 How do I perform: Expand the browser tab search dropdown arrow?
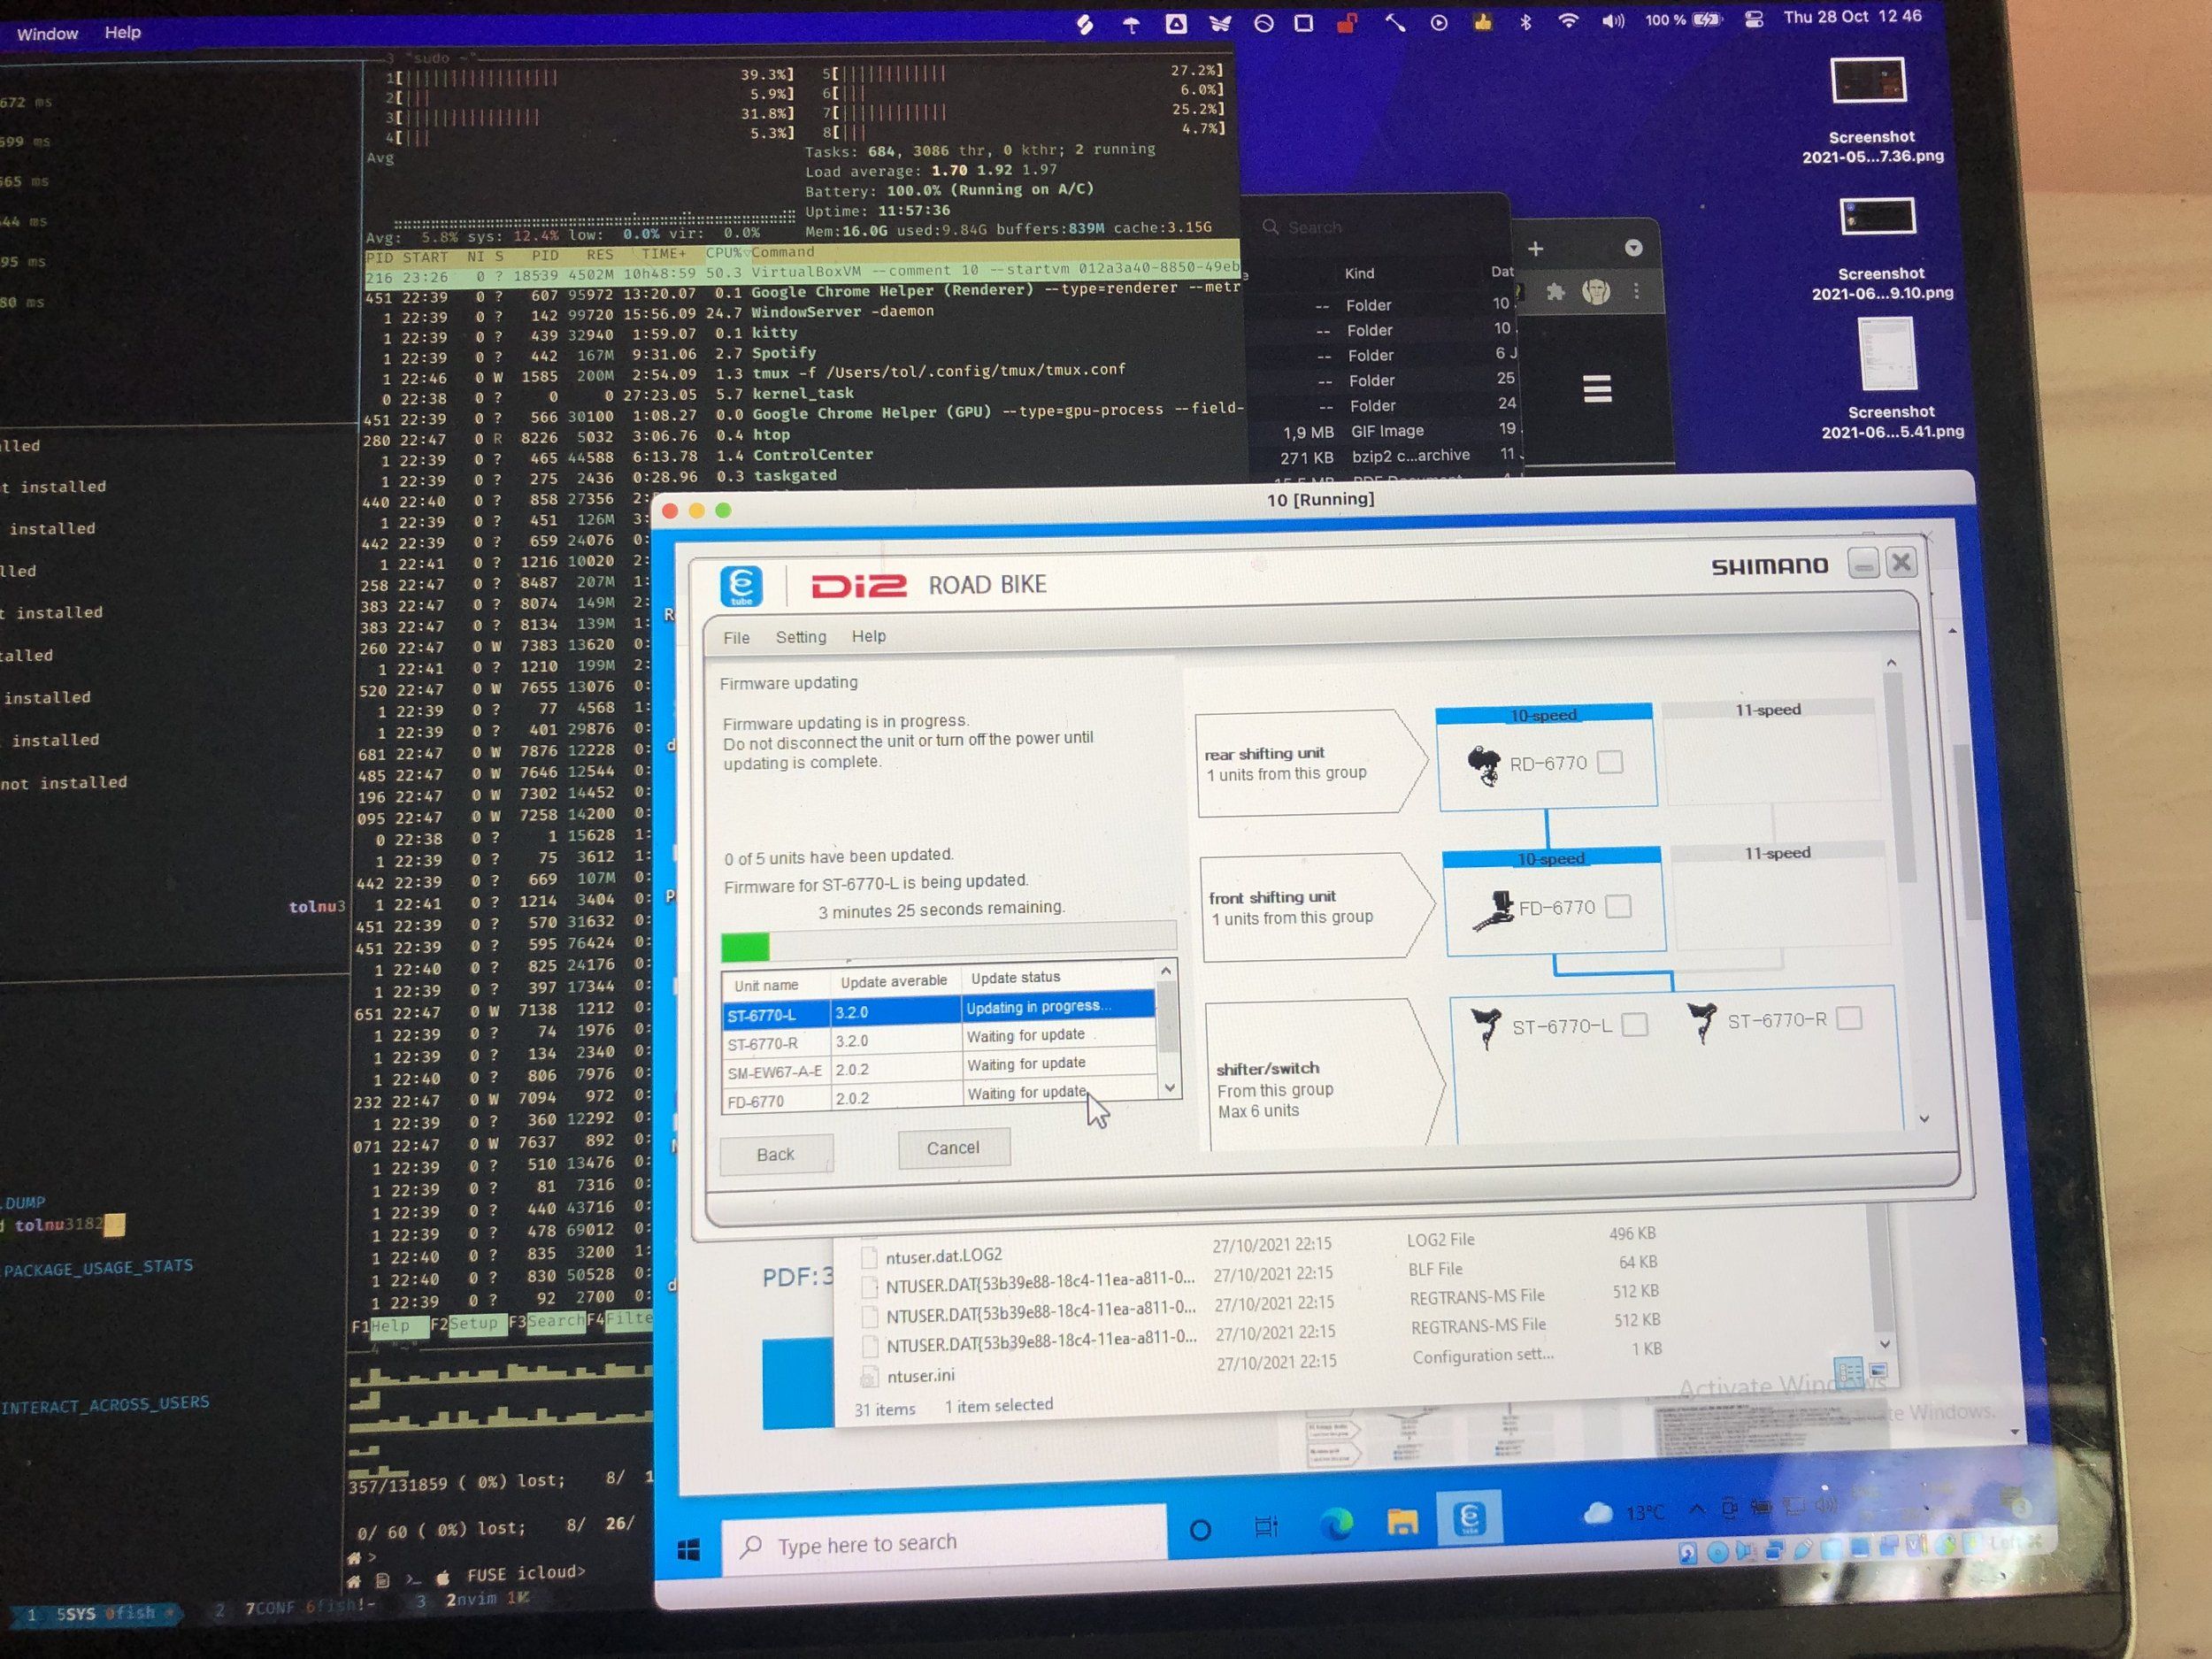point(1634,248)
